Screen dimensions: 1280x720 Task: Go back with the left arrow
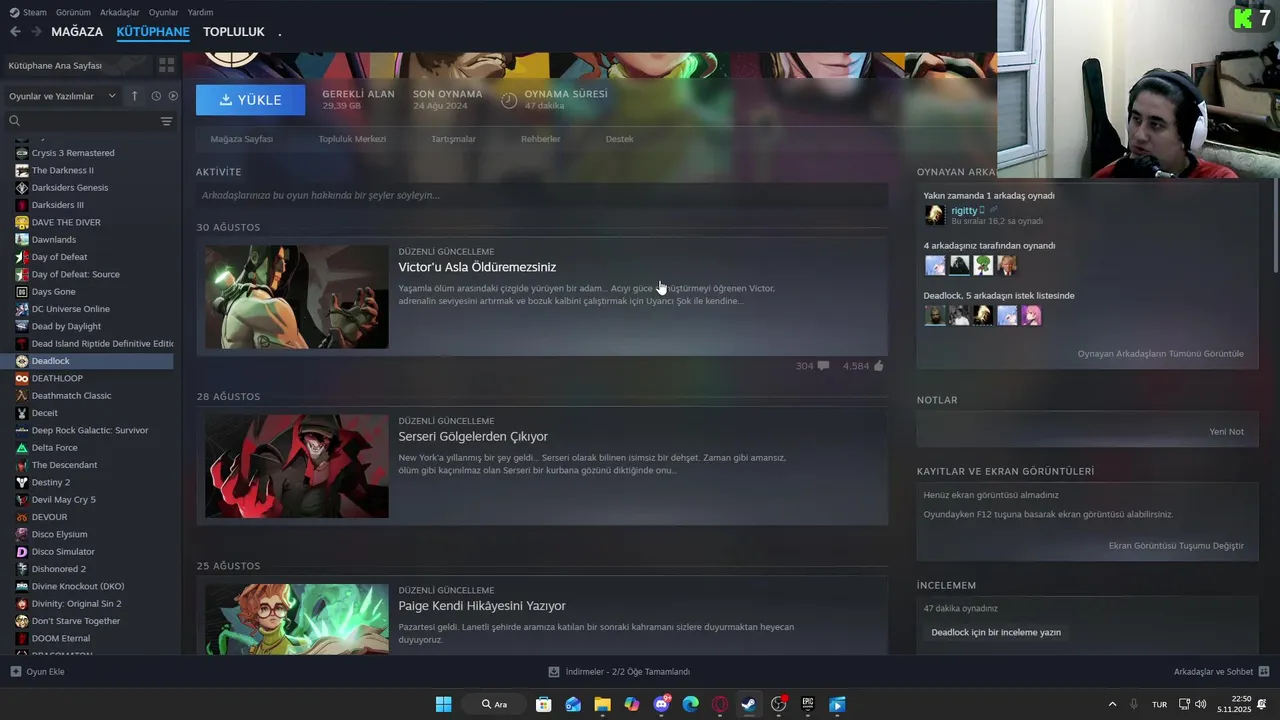[x=15, y=32]
